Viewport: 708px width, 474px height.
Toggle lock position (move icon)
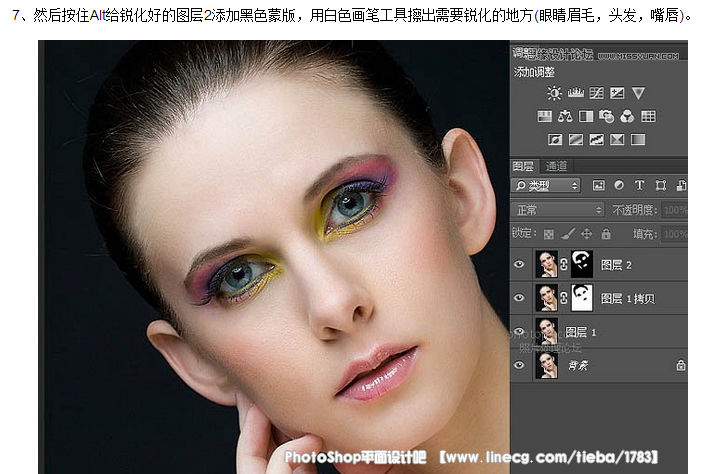587,234
